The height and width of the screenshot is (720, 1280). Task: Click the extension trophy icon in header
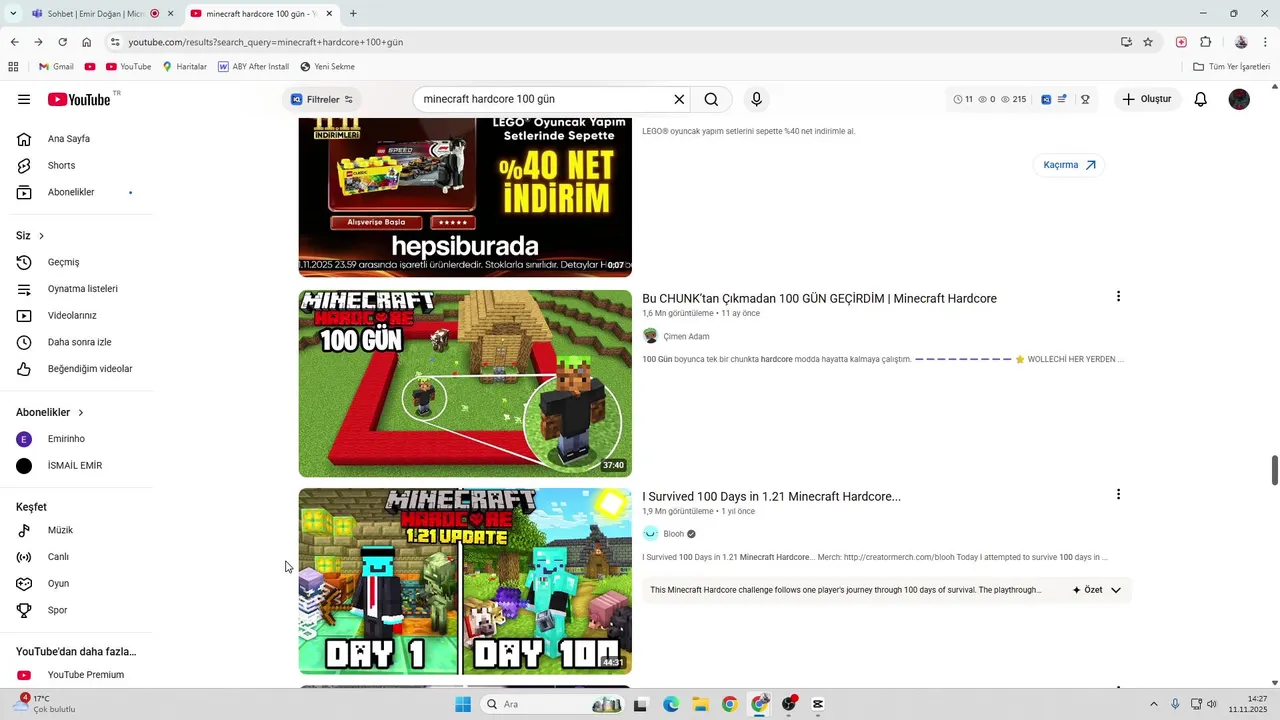pyautogui.click(x=1085, y=99)
